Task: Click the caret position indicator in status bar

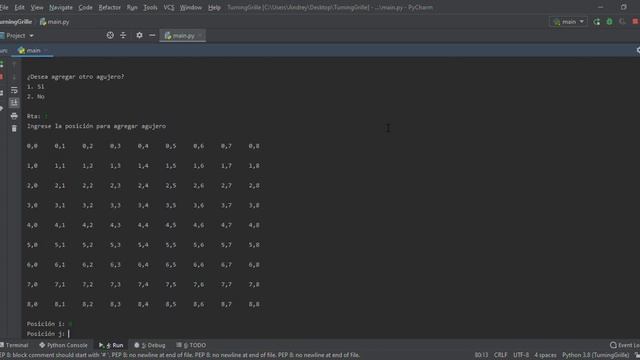Action: [x=481, y=355]
